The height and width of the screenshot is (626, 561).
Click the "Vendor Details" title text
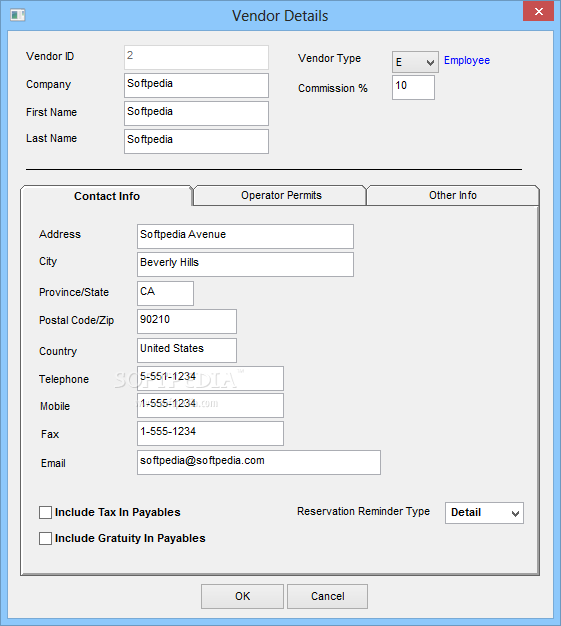coord(280,16)
